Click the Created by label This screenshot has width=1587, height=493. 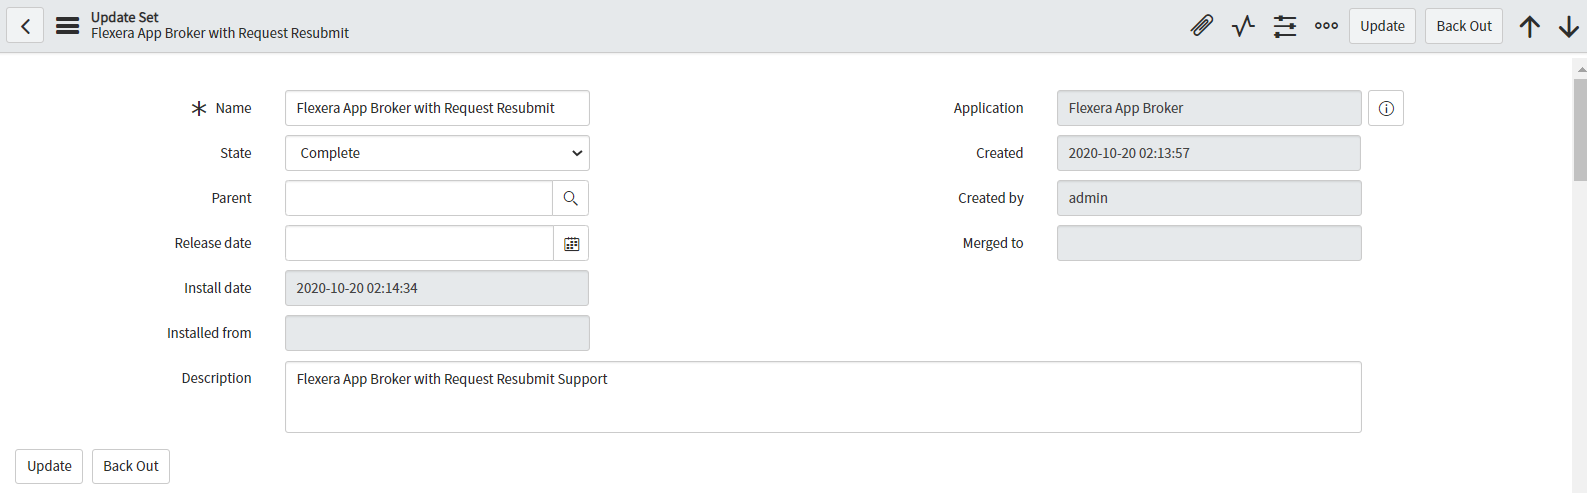click(991, 198)
